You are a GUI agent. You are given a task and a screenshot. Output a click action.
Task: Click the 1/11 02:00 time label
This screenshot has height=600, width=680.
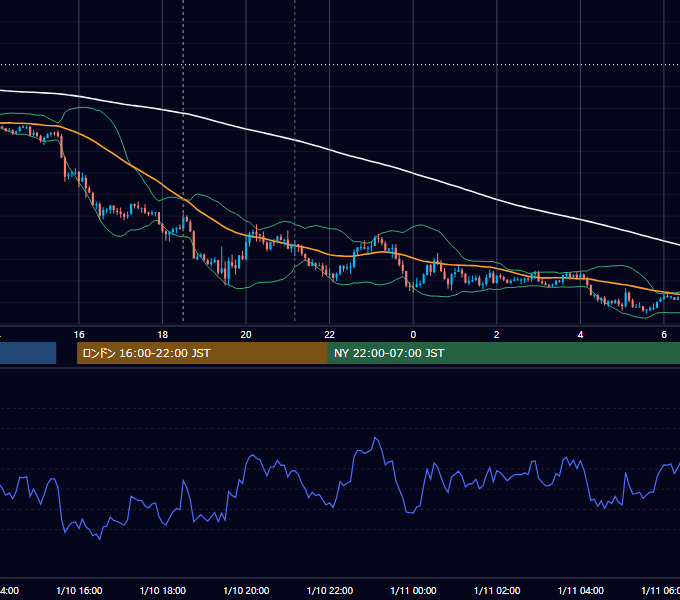[x=497, y=590]
